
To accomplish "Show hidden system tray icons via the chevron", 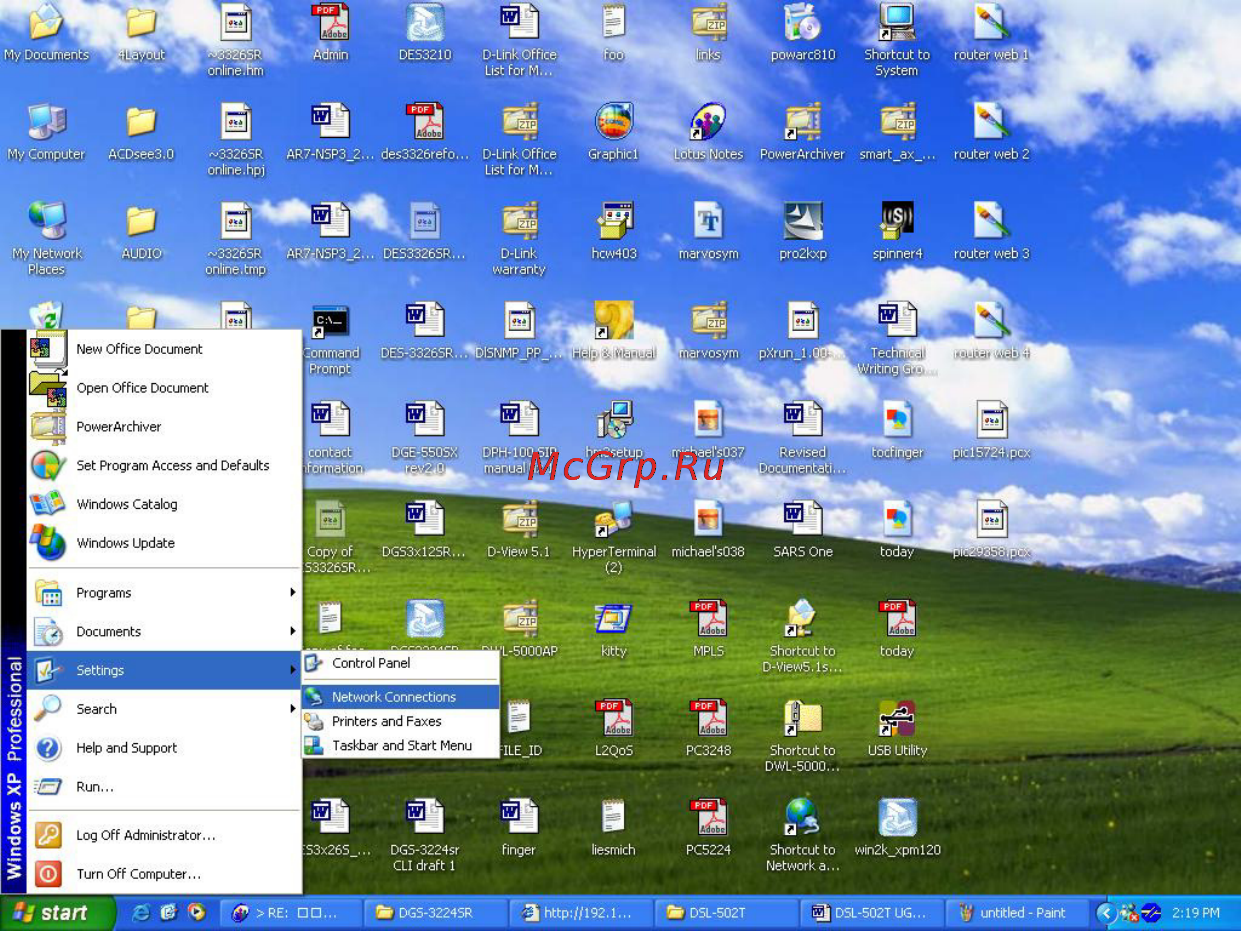I will coord(1105,913).
